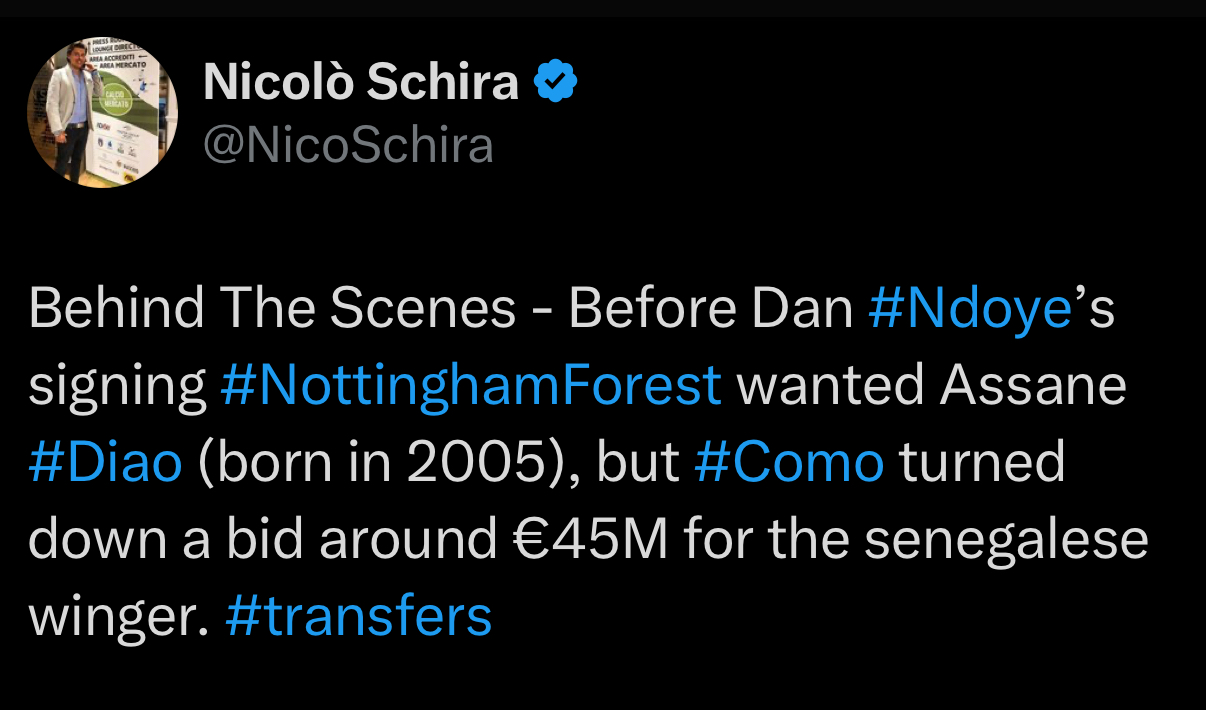Click the word "Assane" in the tweet
Screen dimensions: 1206x710
pos(1033,386)
